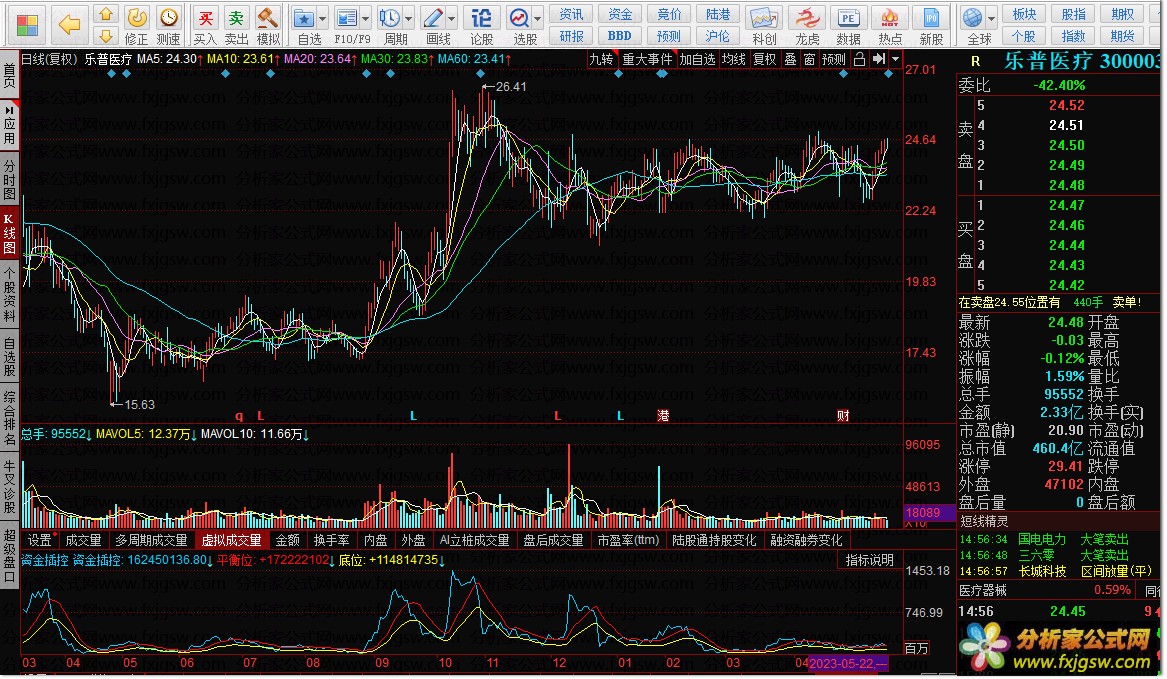Viewport: 1167px width, 679px height.
Task: Switch to the 多周期成交量 tab
Action: point(151,541)
